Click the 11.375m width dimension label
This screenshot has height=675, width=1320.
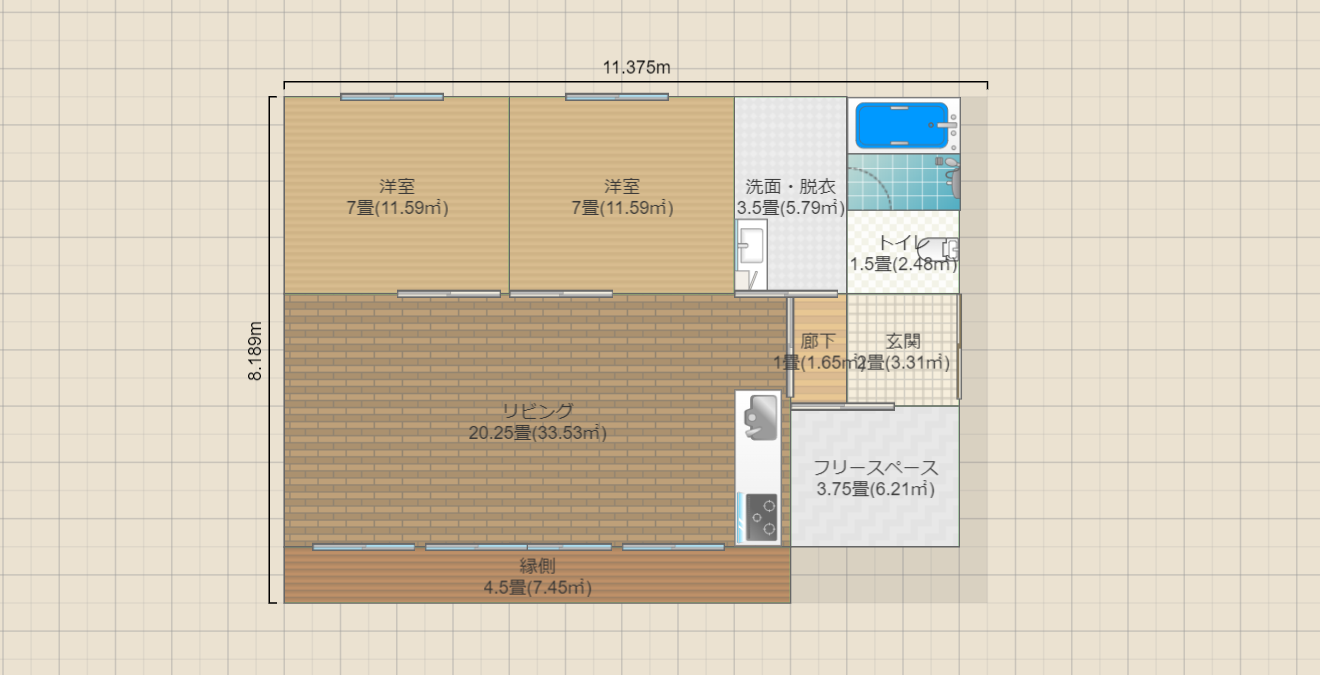point(636,68)
